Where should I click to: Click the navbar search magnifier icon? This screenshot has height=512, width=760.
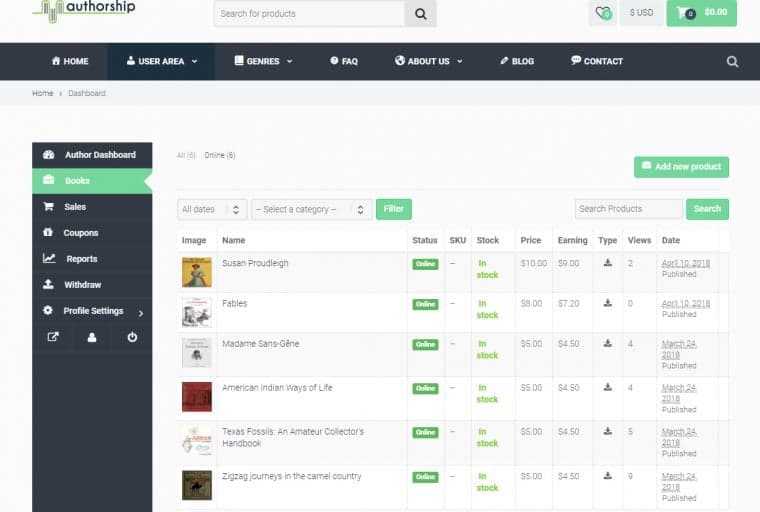(732, 62)
